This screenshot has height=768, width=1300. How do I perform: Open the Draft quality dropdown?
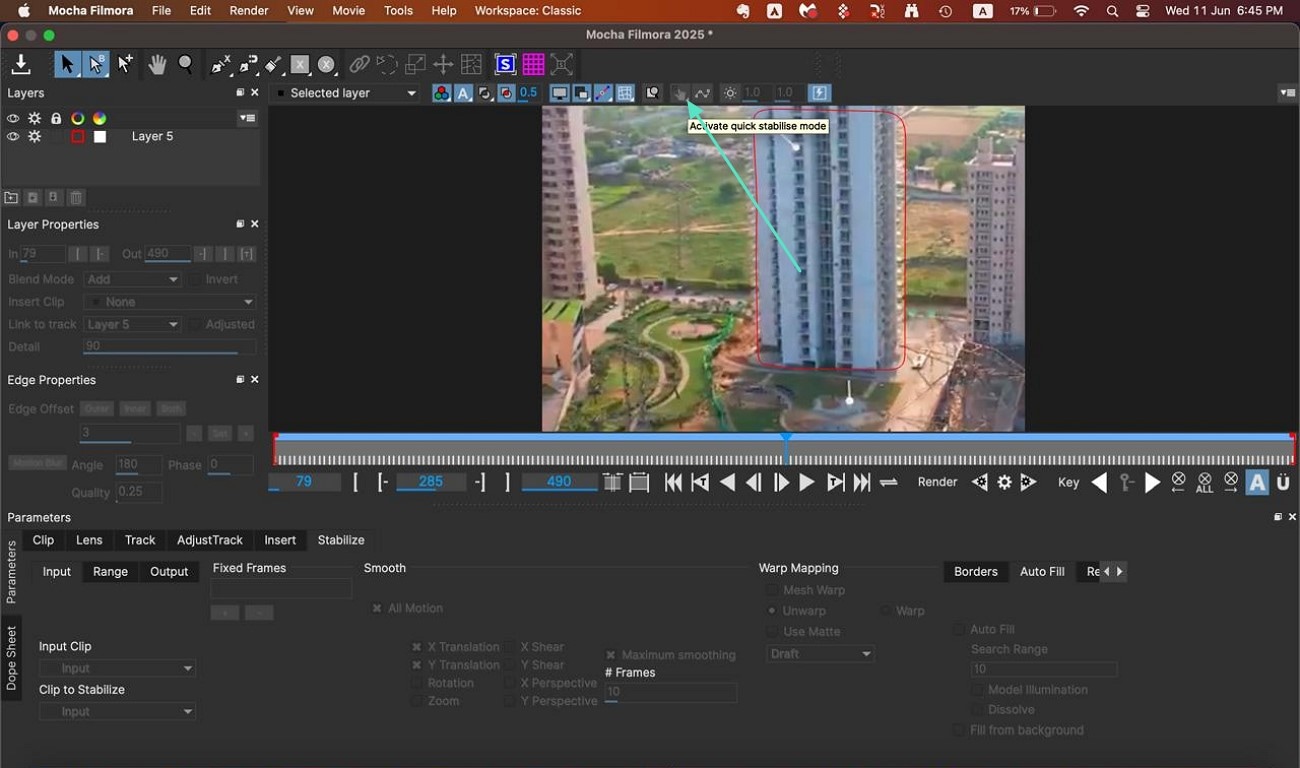point(820,654)
